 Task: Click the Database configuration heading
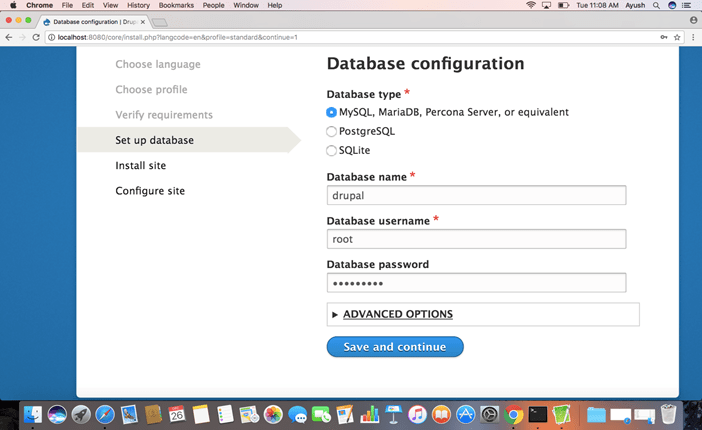pos(425,64)
